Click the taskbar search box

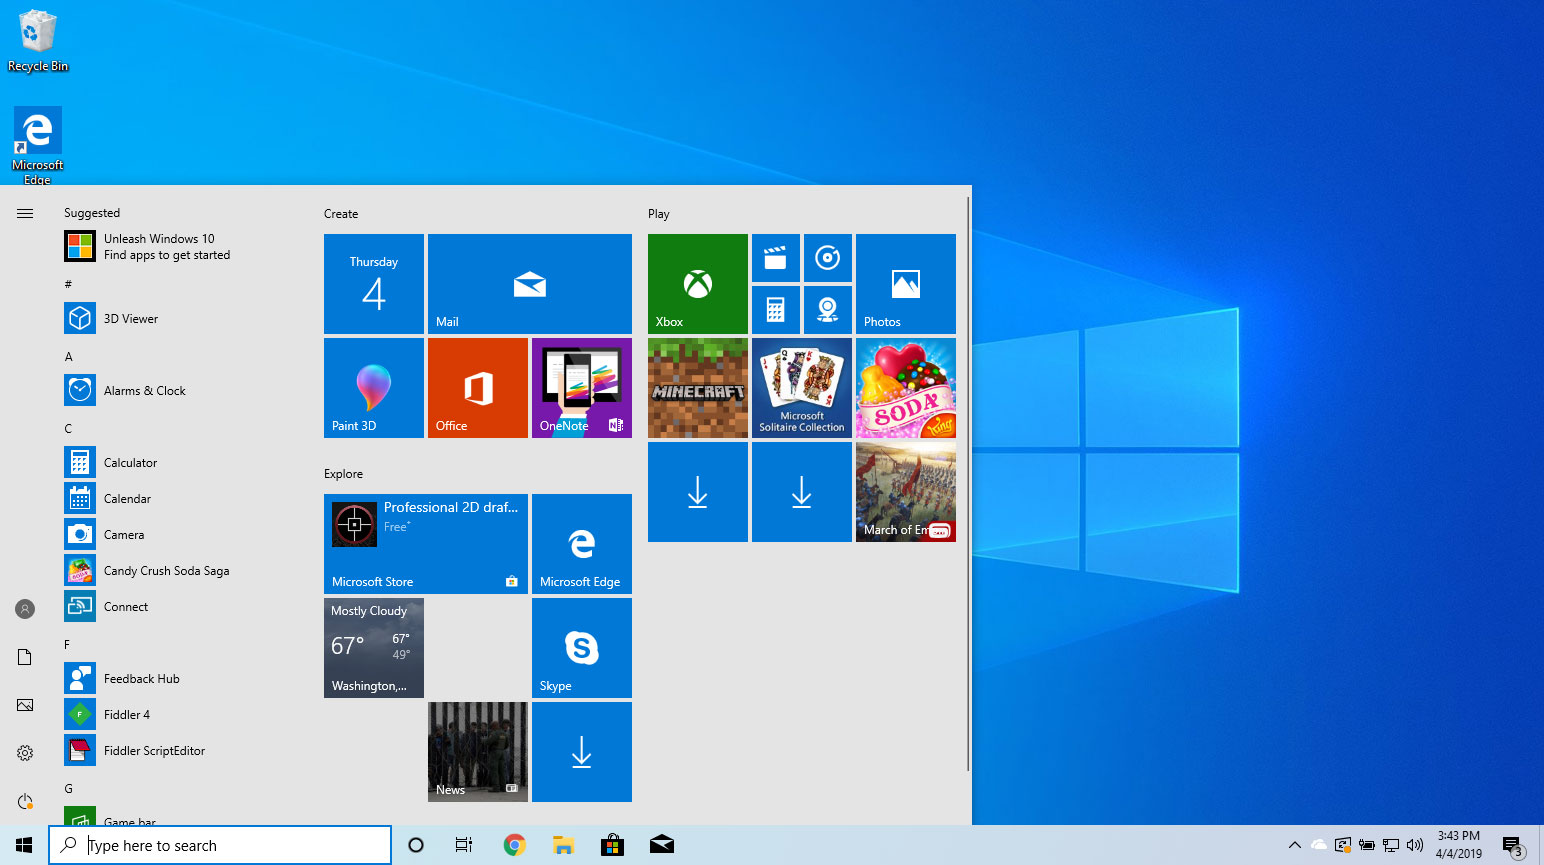click(220, 845)
